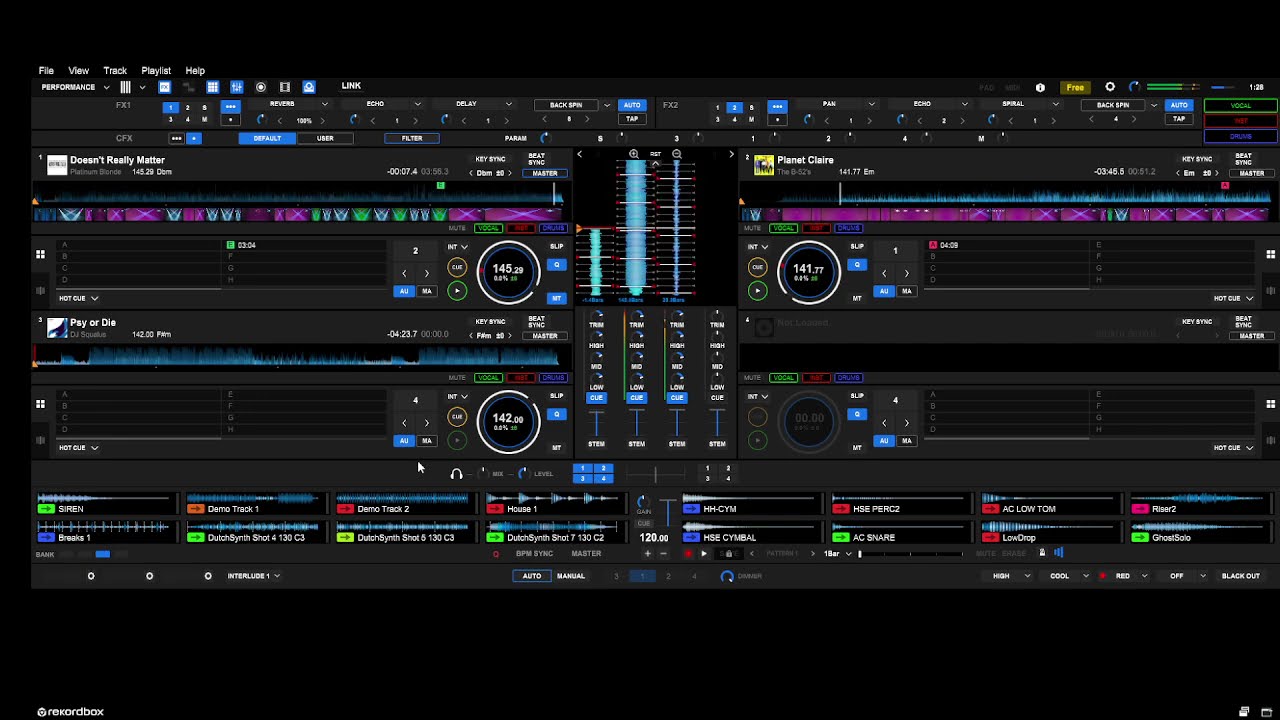1280x720 pixels.
Task: Open the View menu
Action: 78,71
